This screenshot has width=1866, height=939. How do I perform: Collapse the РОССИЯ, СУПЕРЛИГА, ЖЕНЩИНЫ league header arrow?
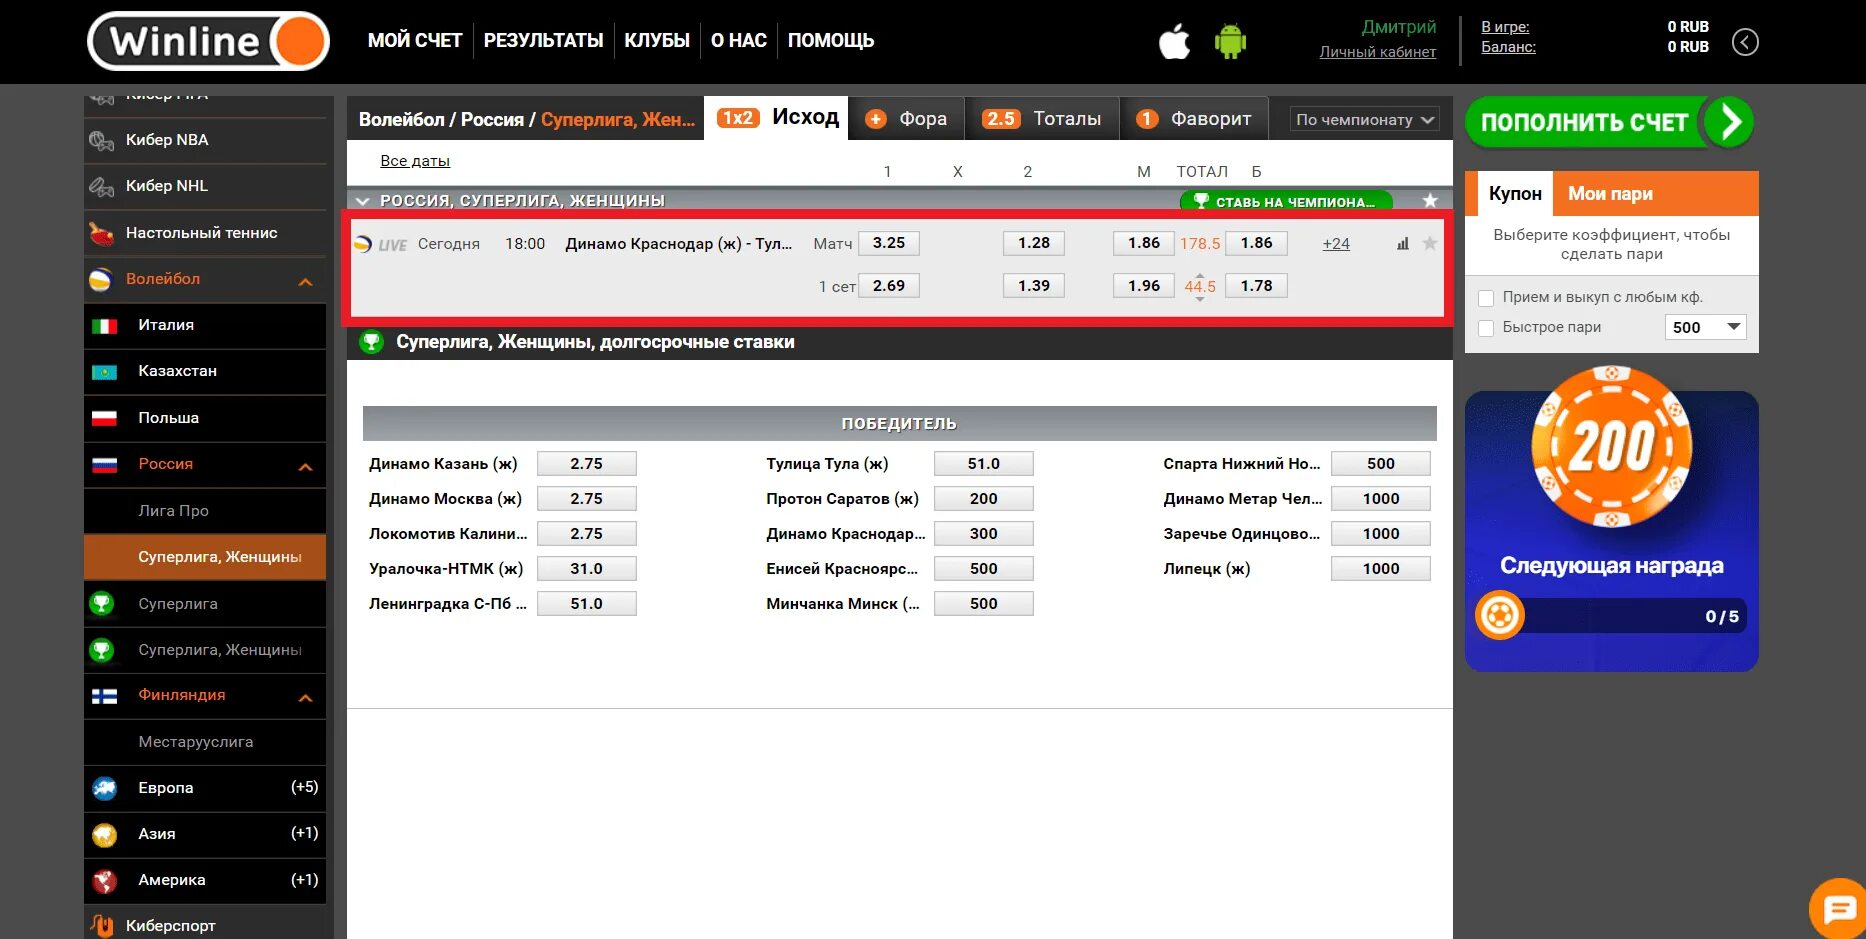(362, 201)
